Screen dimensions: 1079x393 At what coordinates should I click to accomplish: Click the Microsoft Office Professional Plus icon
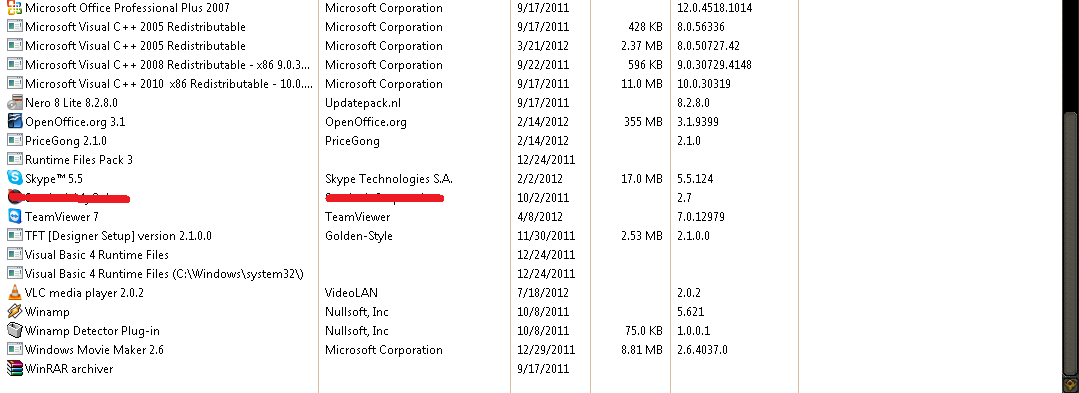(x=14, y=8)
